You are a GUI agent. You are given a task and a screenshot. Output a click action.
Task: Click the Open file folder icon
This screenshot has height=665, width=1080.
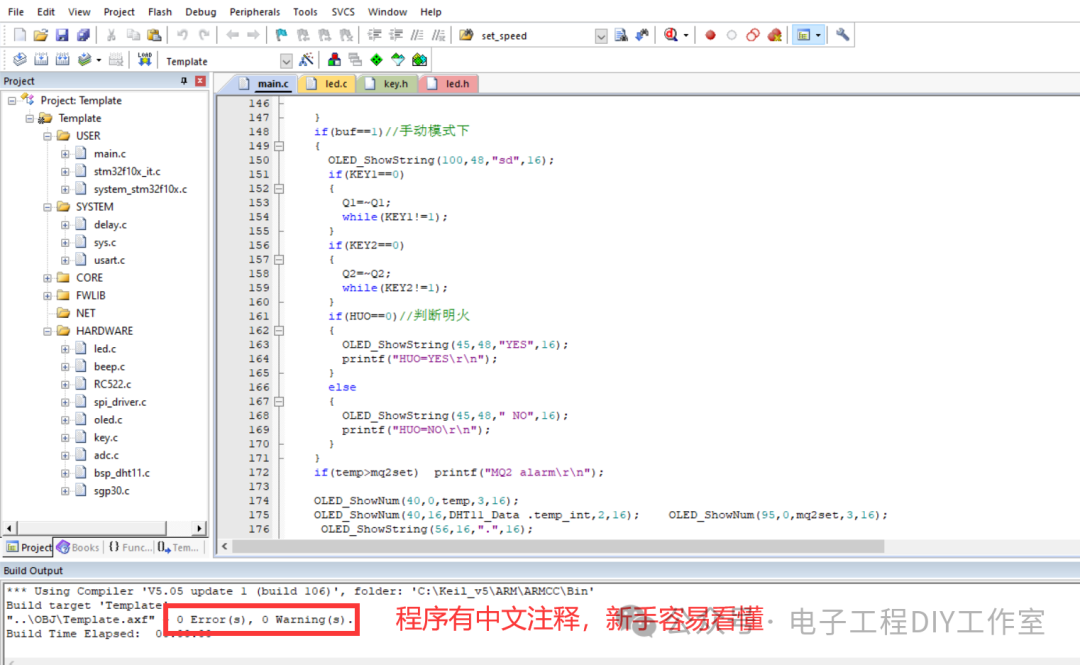(41, 35)
